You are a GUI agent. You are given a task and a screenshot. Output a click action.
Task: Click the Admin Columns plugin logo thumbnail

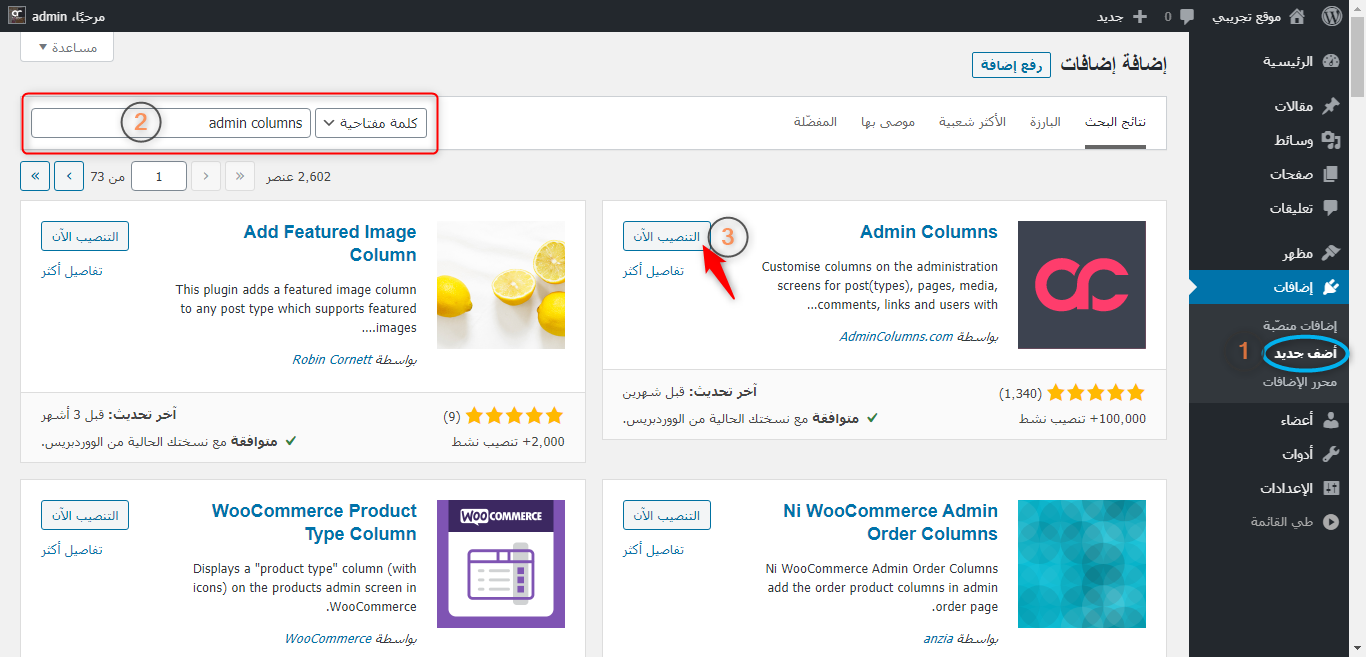point(1081,285)
